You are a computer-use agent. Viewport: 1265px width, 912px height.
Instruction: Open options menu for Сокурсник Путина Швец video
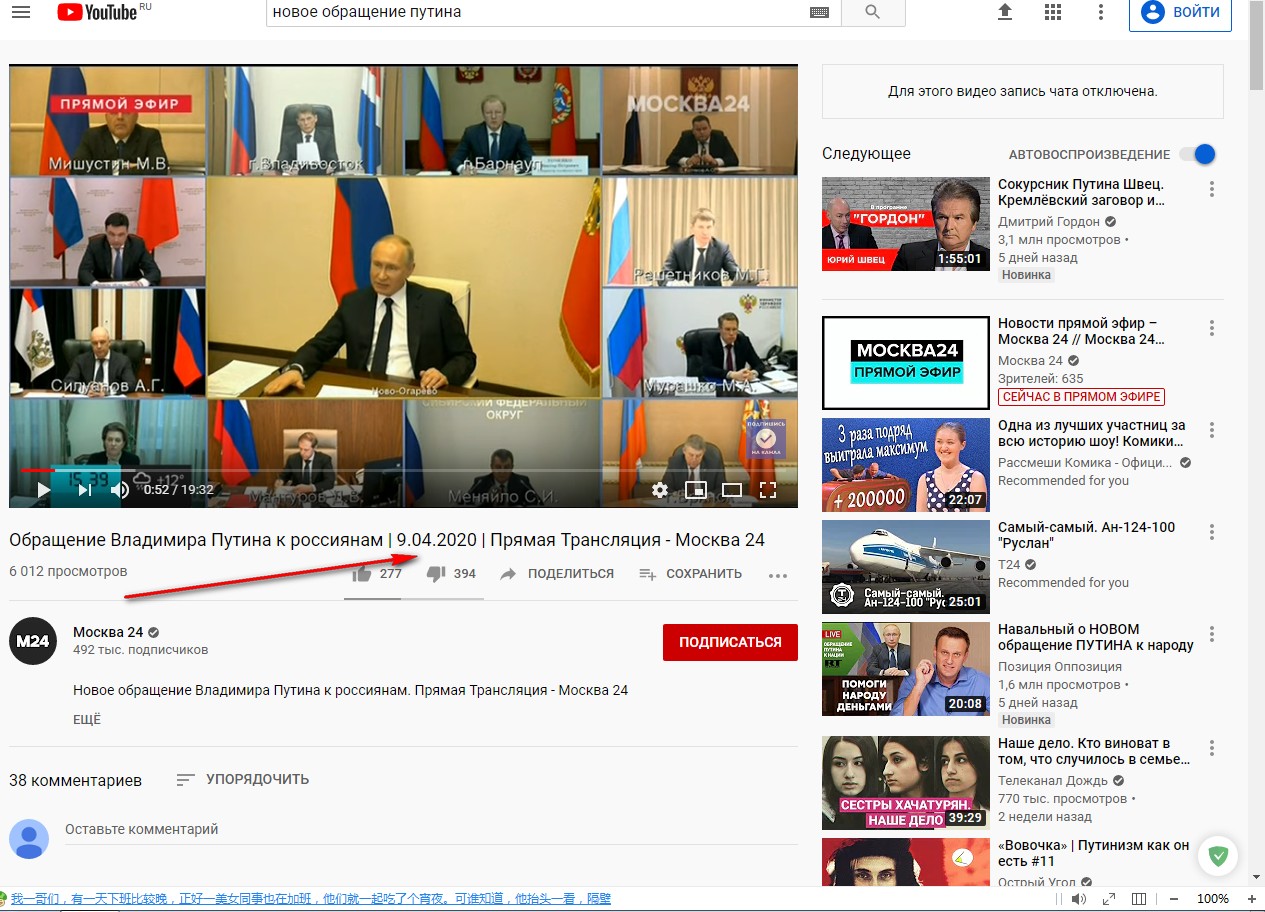[1212, 189]
